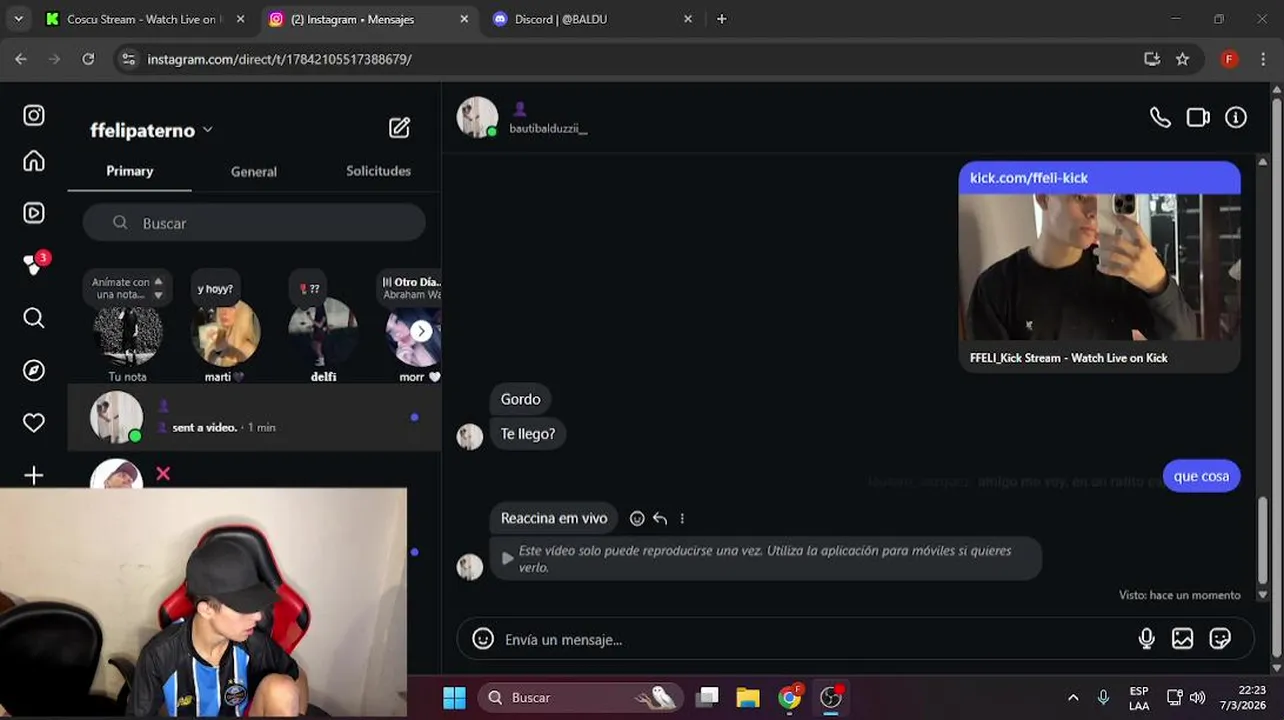Expand the ffelipaterno account switcher
Viewport: 1284px width, 720px height.
tap(151, 130)
